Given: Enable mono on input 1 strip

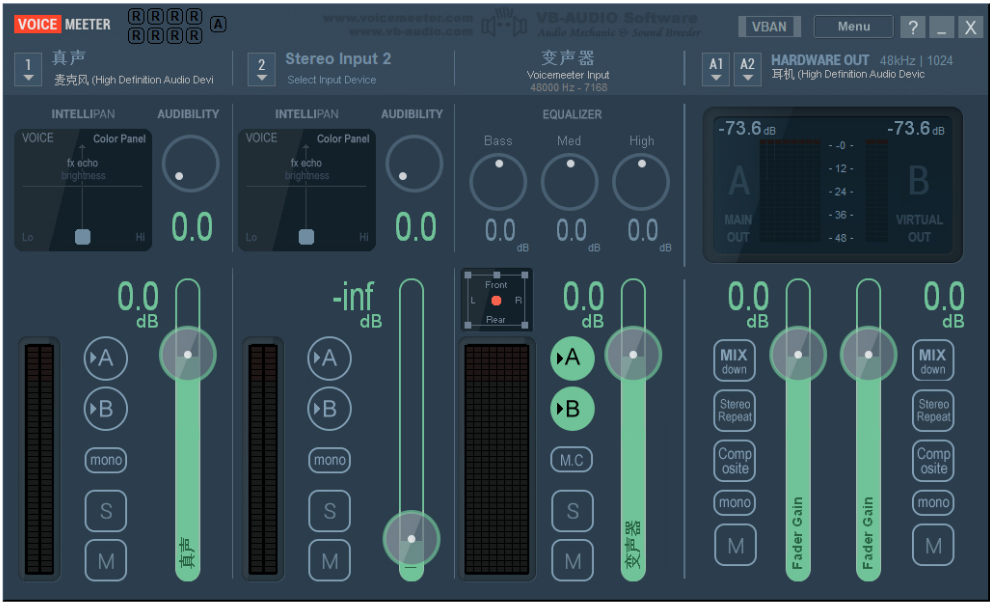Looking at the screenshot, I should coord(105,460).
